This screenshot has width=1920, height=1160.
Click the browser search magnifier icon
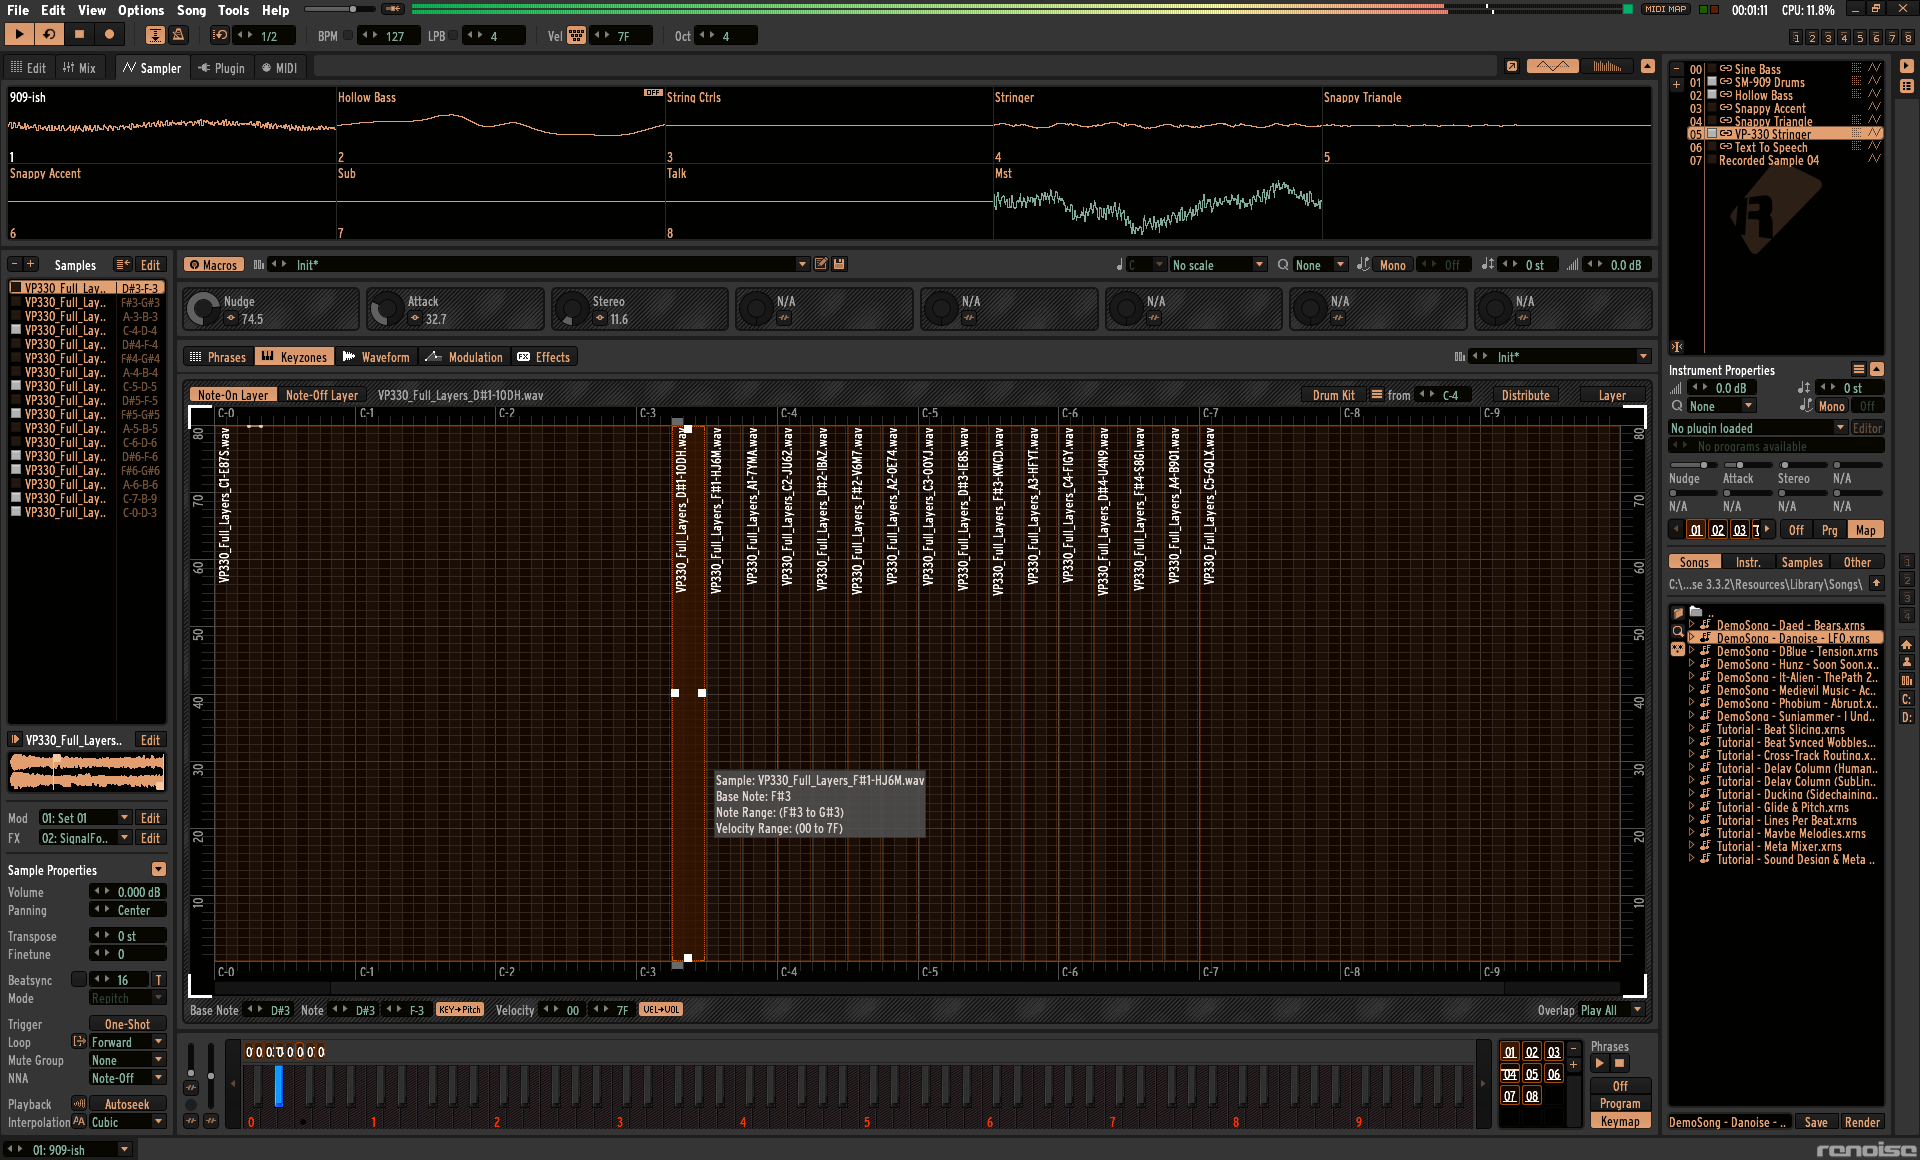[x=1677, y=631]
